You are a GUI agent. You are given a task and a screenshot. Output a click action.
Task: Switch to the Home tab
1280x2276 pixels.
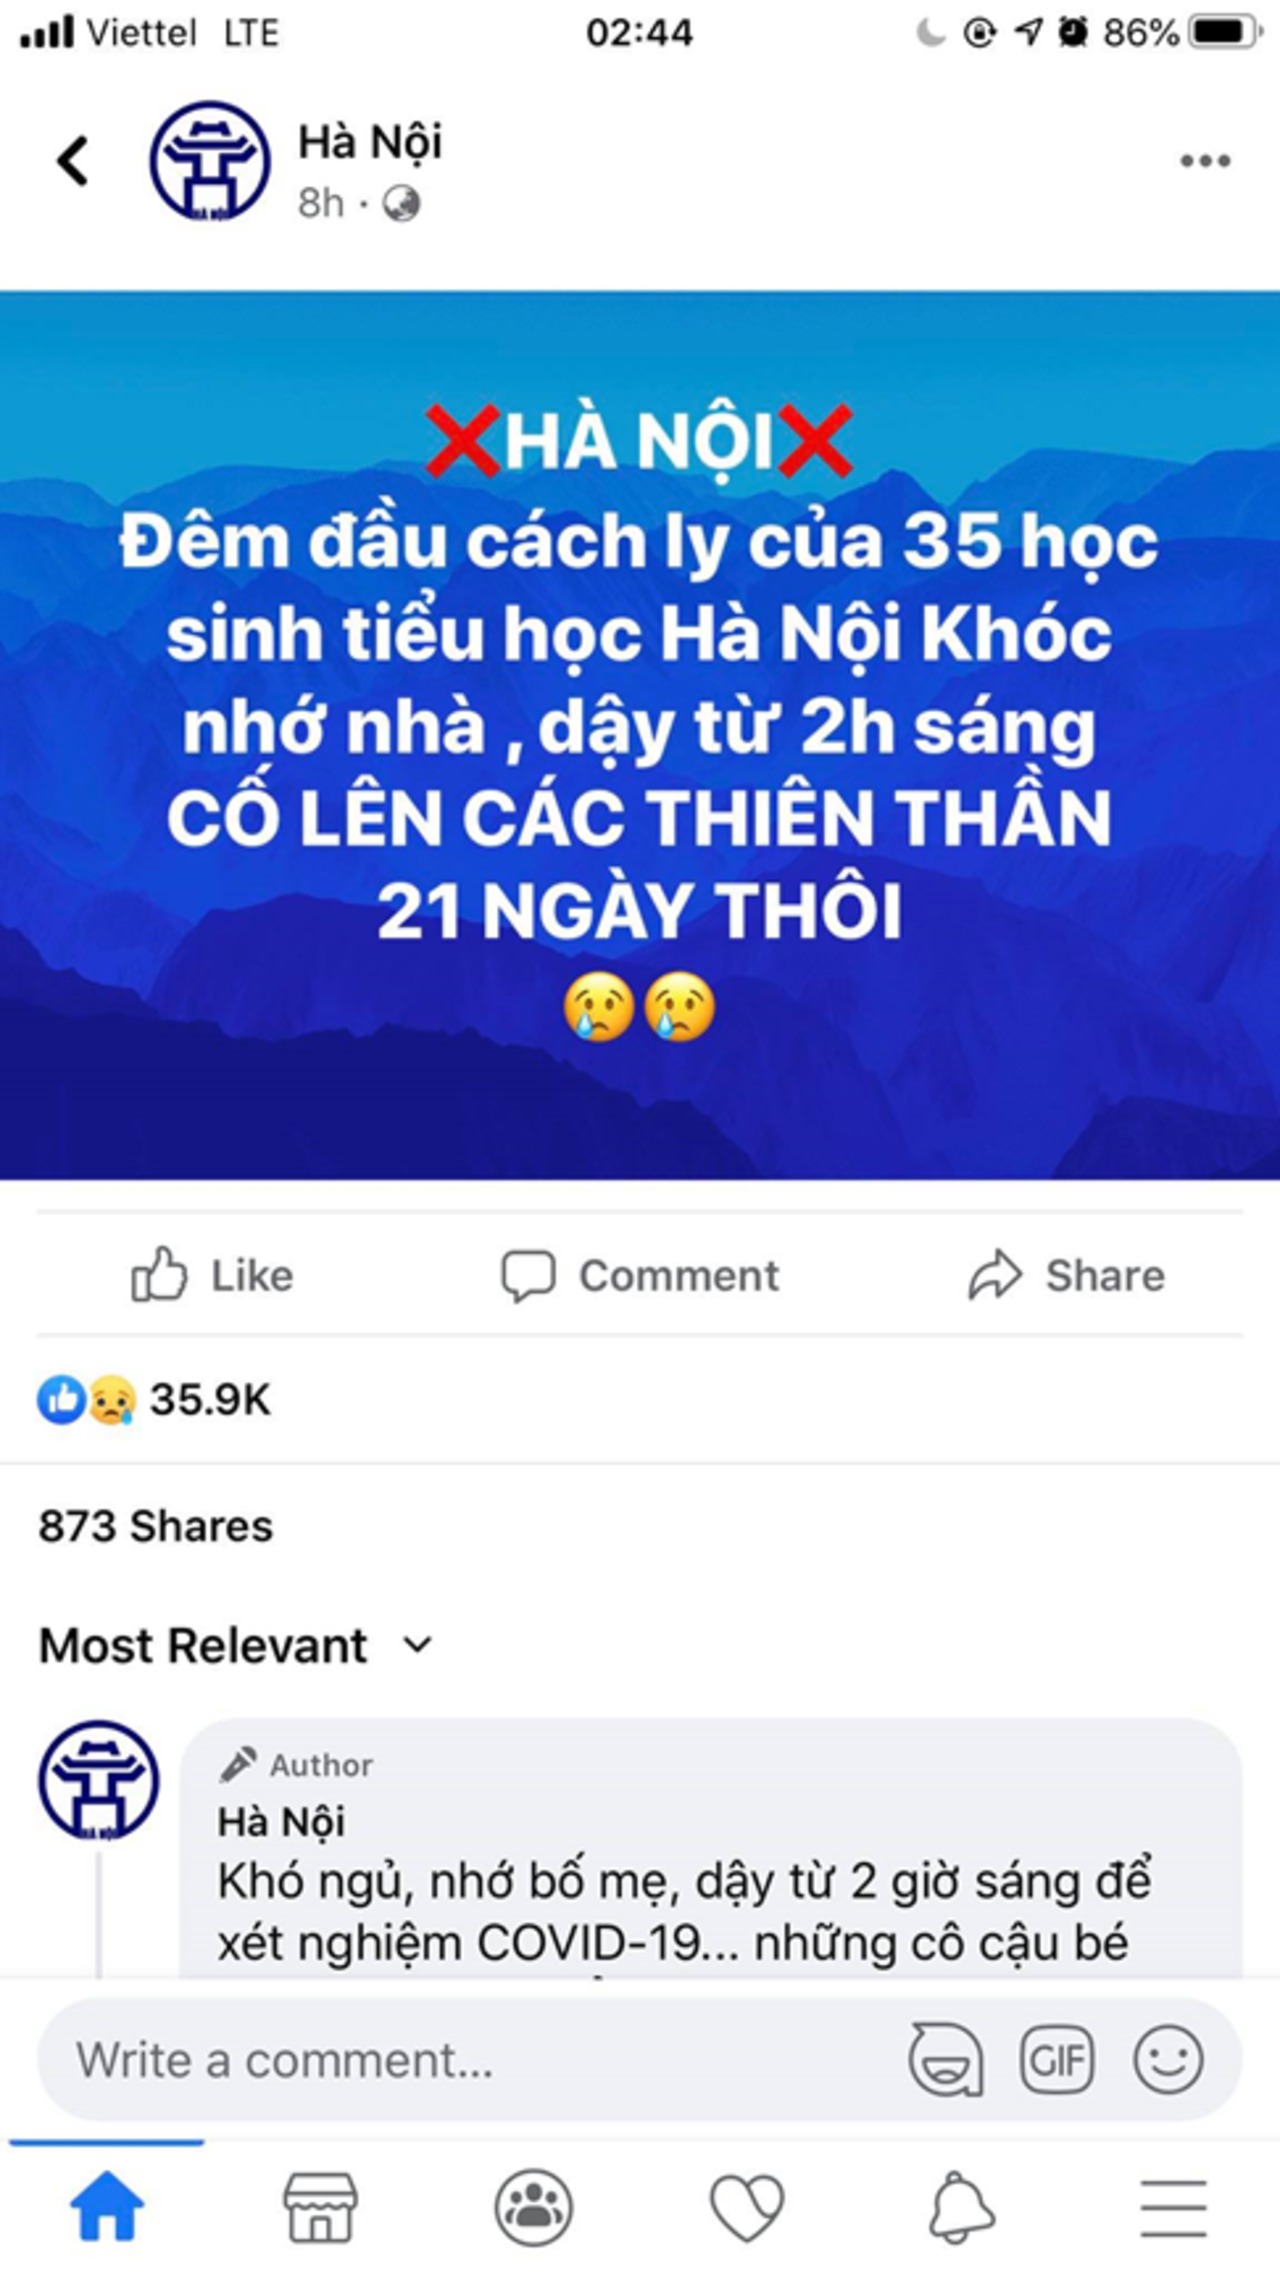(106, 2207)
